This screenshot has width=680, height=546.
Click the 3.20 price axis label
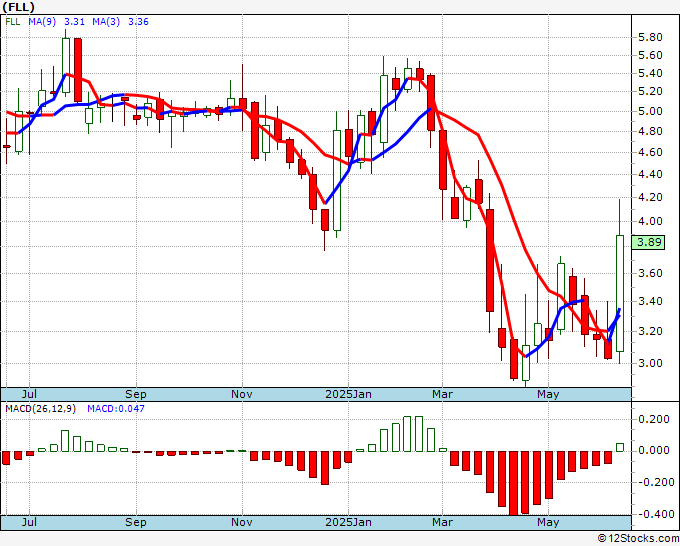click(x=651, y=331)
